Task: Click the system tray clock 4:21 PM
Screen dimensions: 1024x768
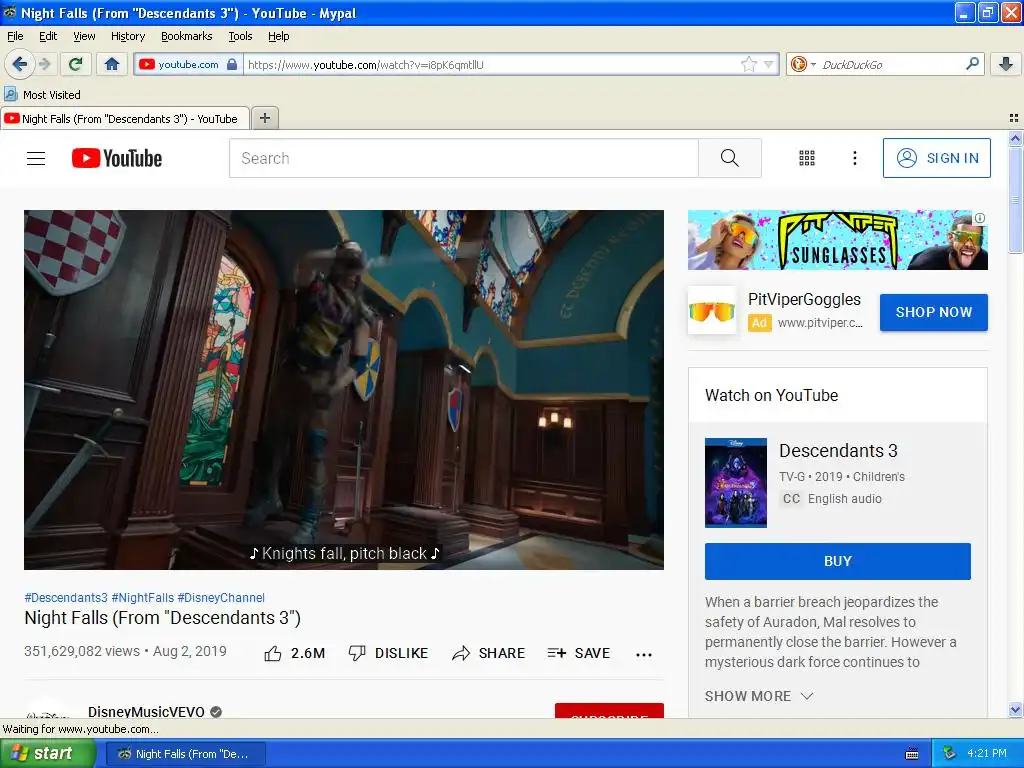Action: tap(986, 753)
